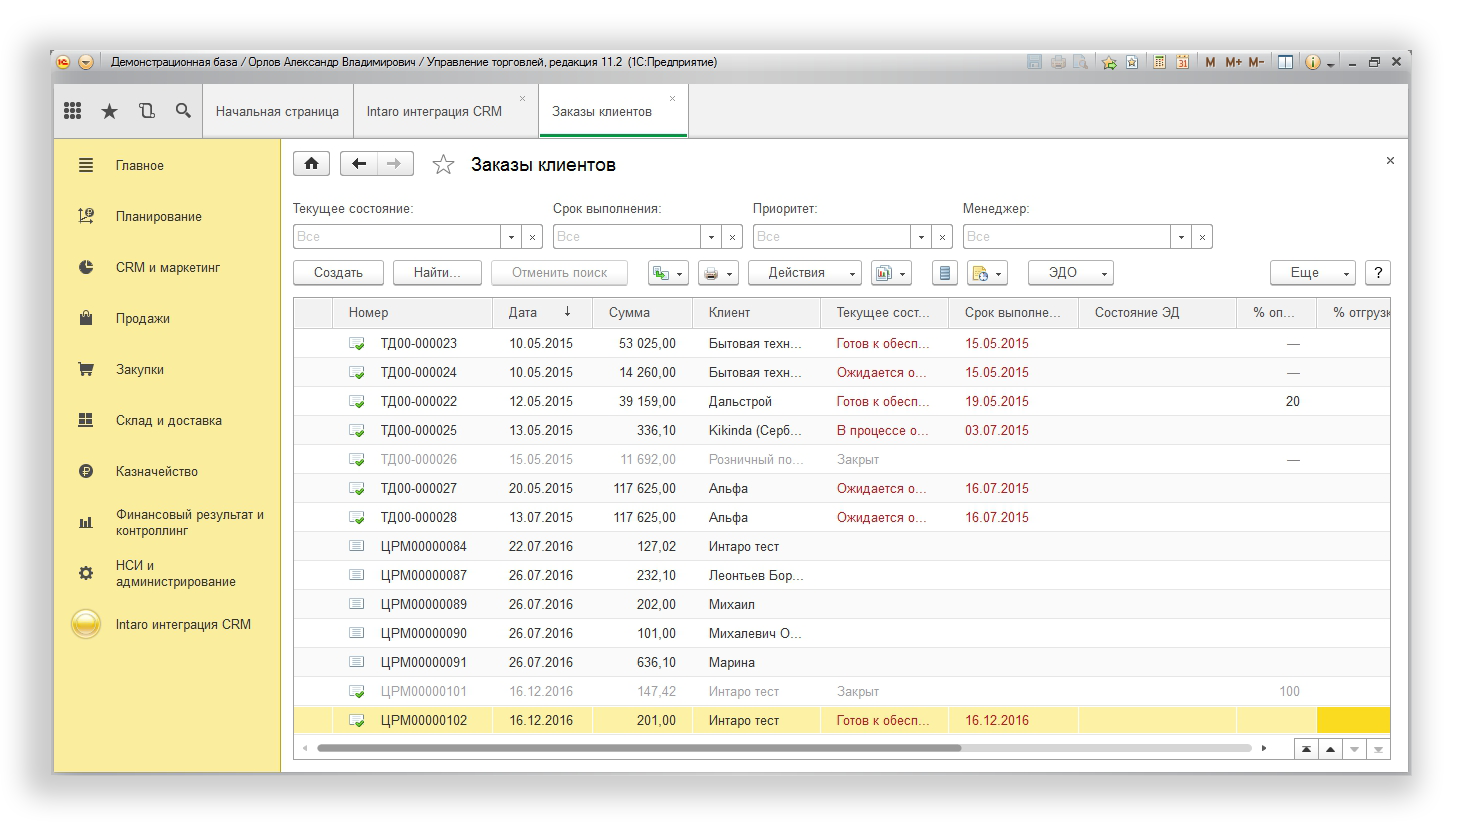Image resolution: width=1462 pixels, height=826 pixels.
Task: Open Финансовый результат и контроллинг section
Action: pyautogui.click(x=167, y=522)
